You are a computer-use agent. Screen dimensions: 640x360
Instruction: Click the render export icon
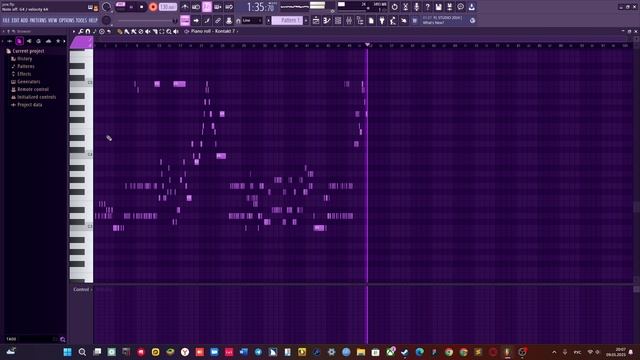point(449,7)
